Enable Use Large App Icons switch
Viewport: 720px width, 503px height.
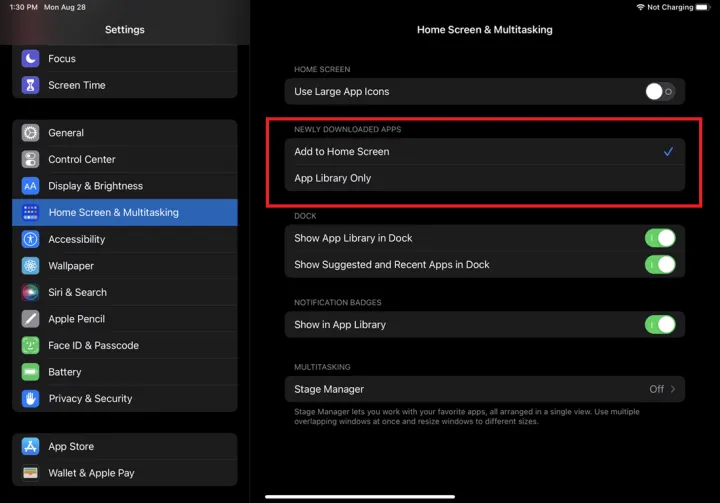point(659,92)
